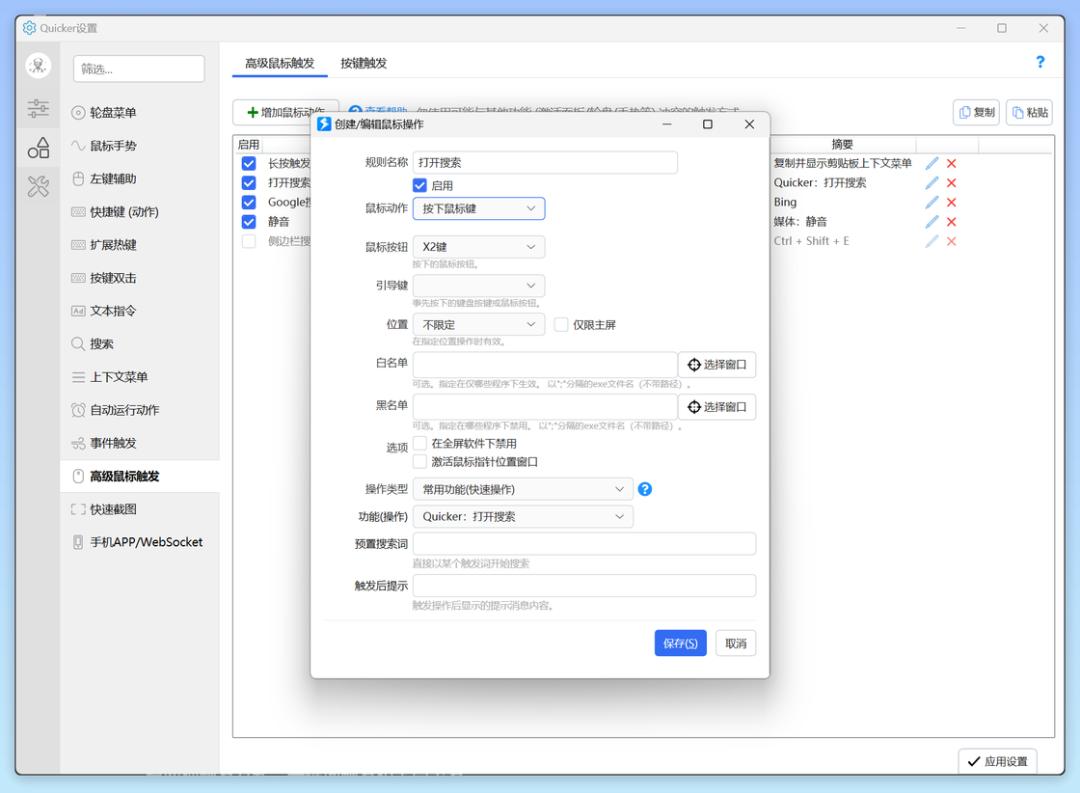Viewport: 1080px width, 793px height.
Task: Open 扩展热键 in the sidebar
Action: pos(139,245)
